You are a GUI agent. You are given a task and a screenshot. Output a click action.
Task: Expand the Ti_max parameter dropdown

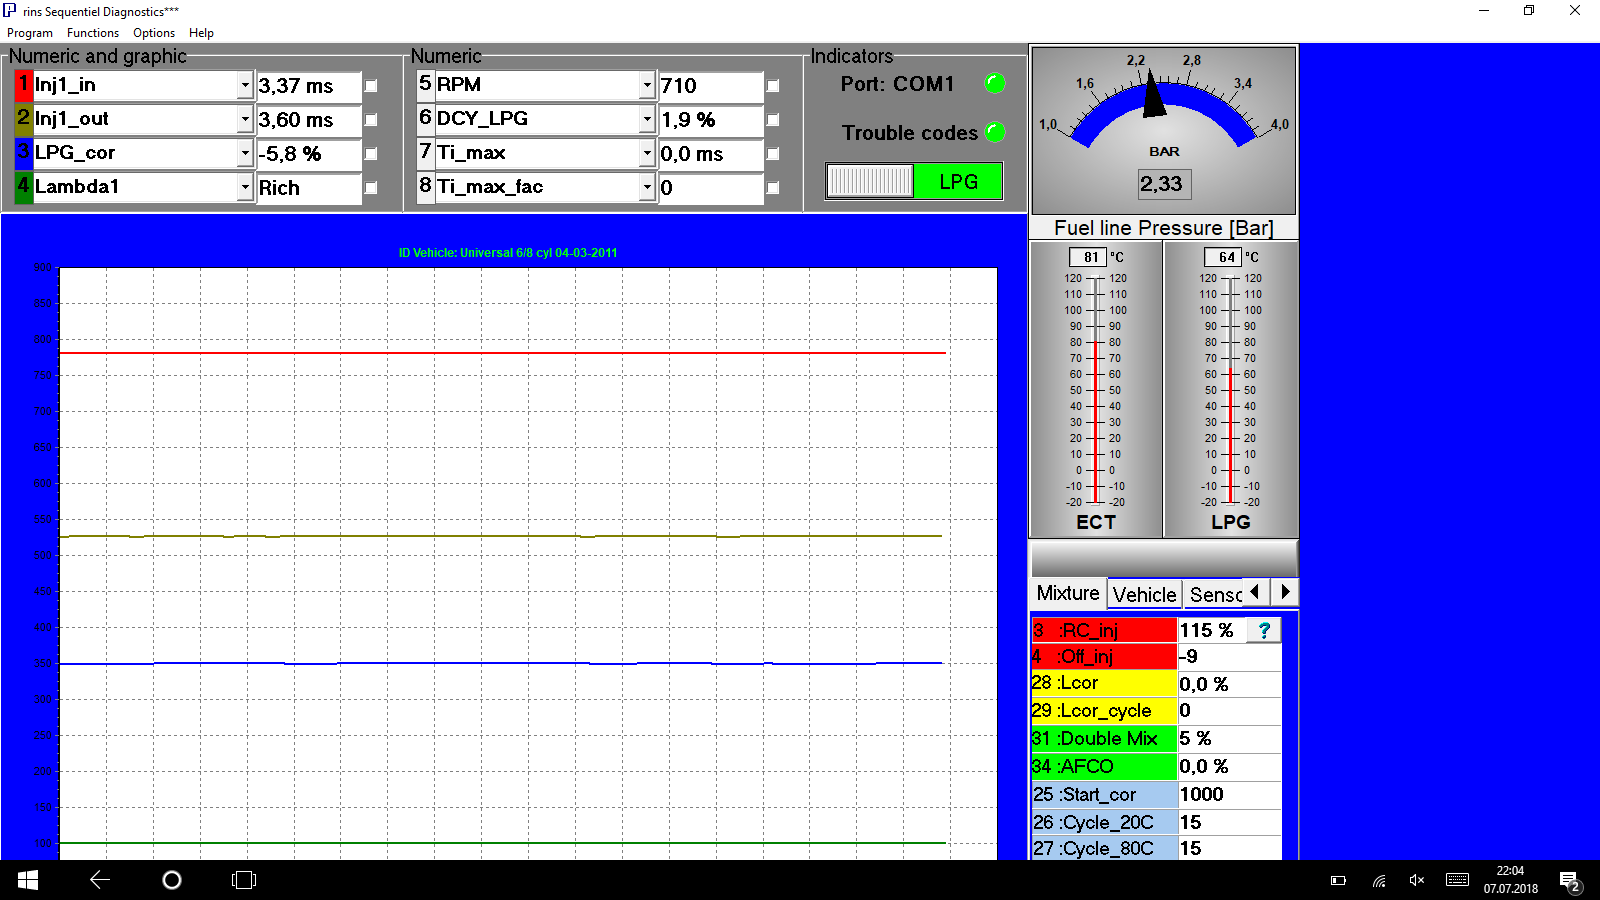(647, 154)
